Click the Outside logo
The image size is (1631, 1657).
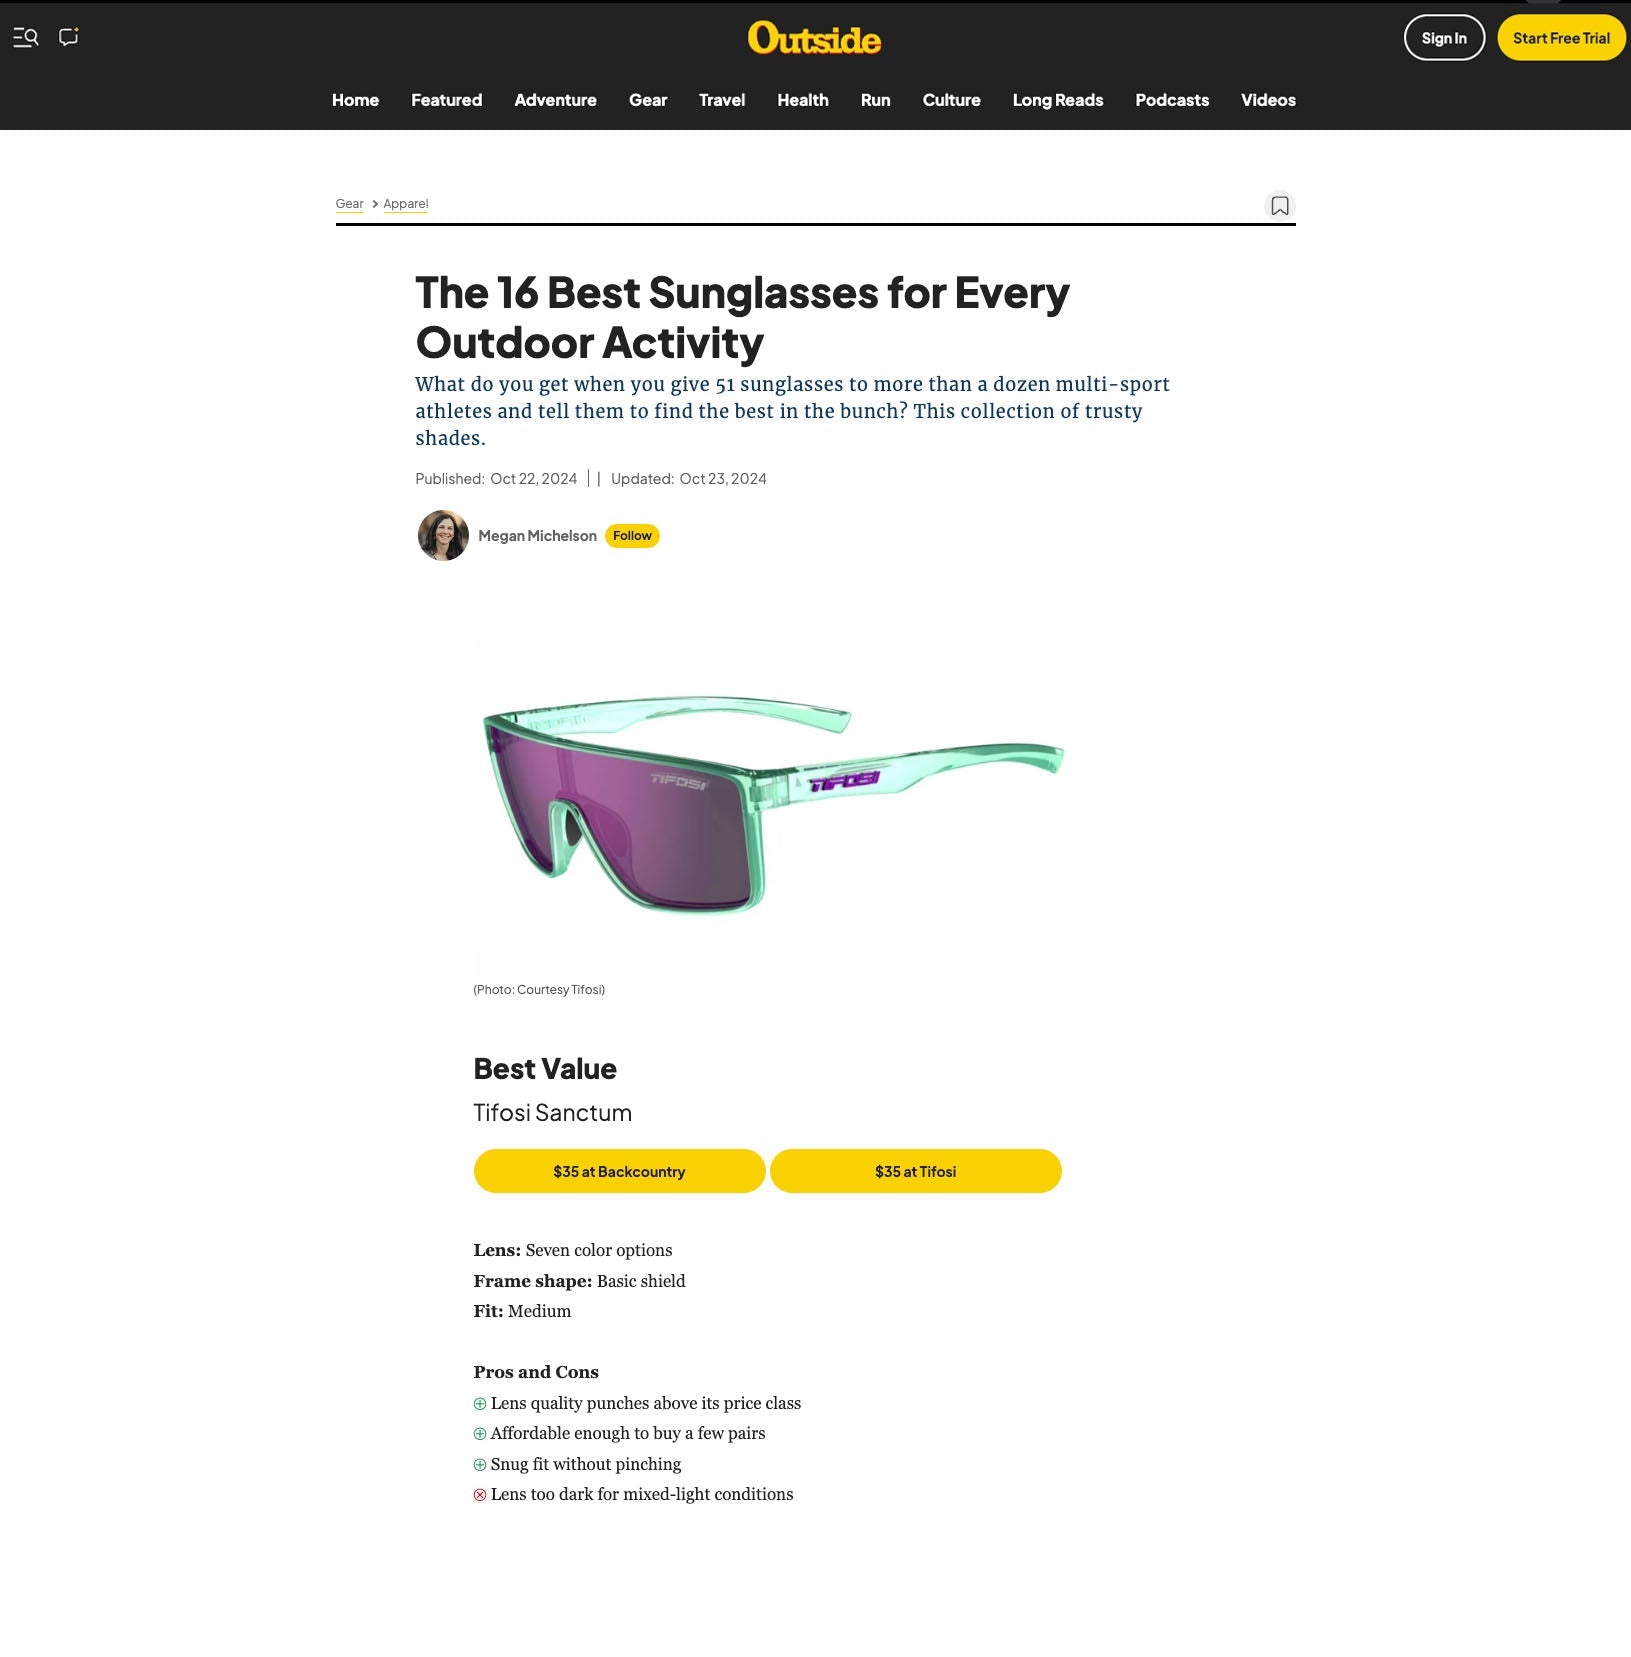point(814,39)
